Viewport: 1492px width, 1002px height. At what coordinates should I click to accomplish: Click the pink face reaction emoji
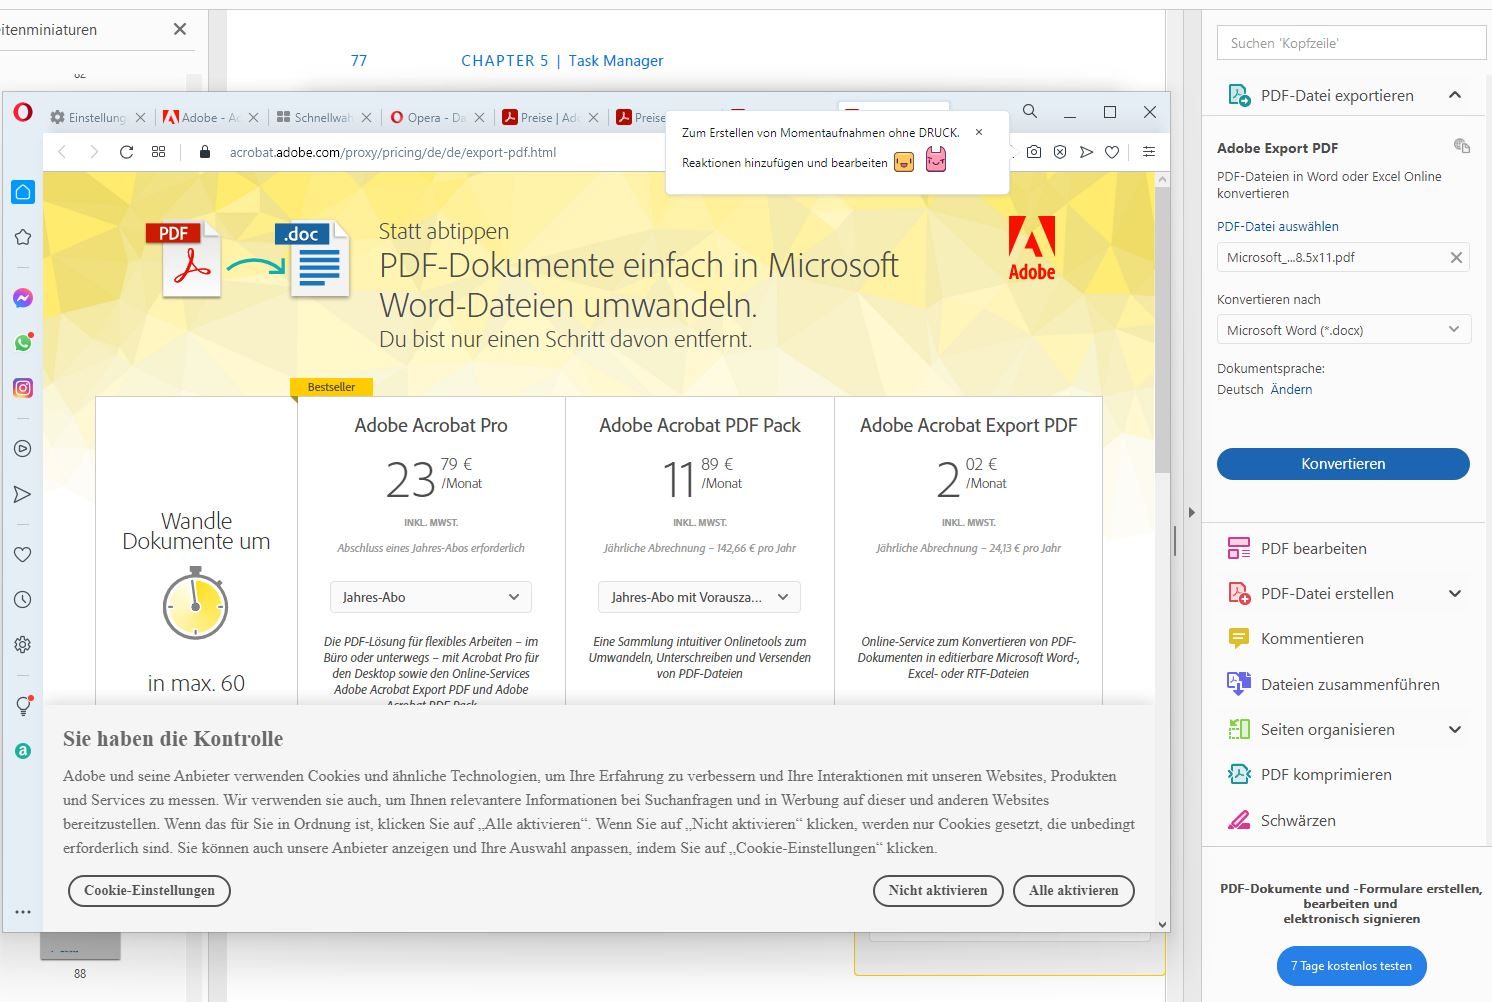pyautogui.click(x=936, y=160)
